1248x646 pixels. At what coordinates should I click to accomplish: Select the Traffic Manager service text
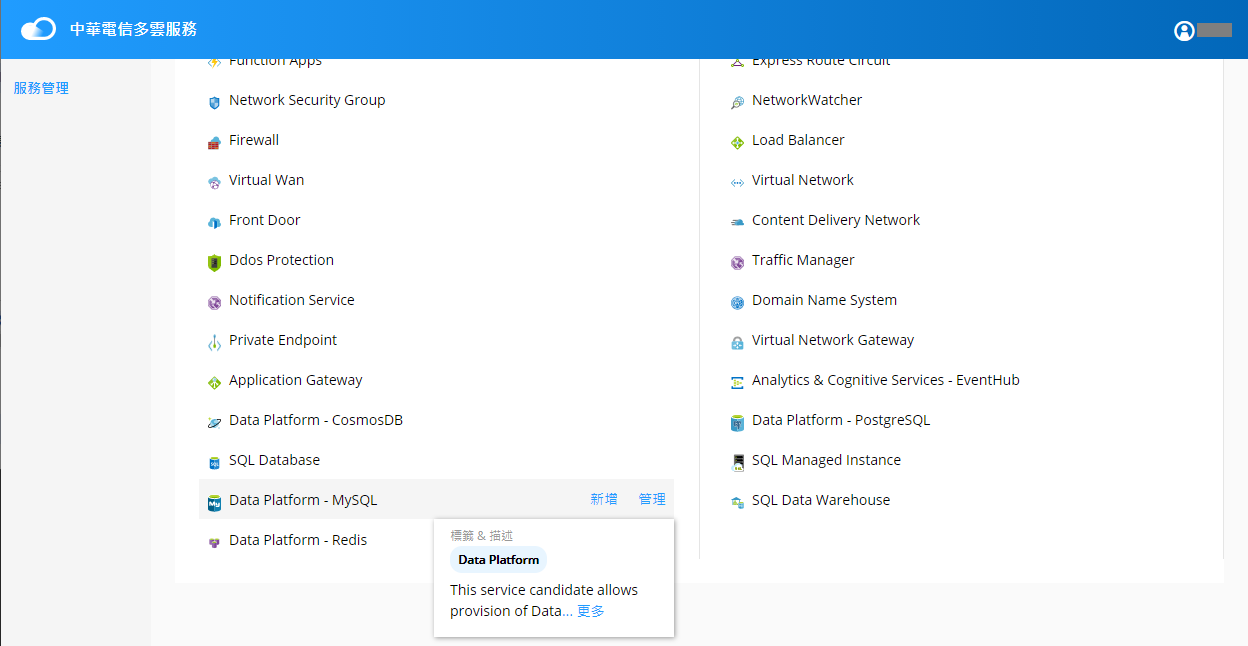click(804, 260)
